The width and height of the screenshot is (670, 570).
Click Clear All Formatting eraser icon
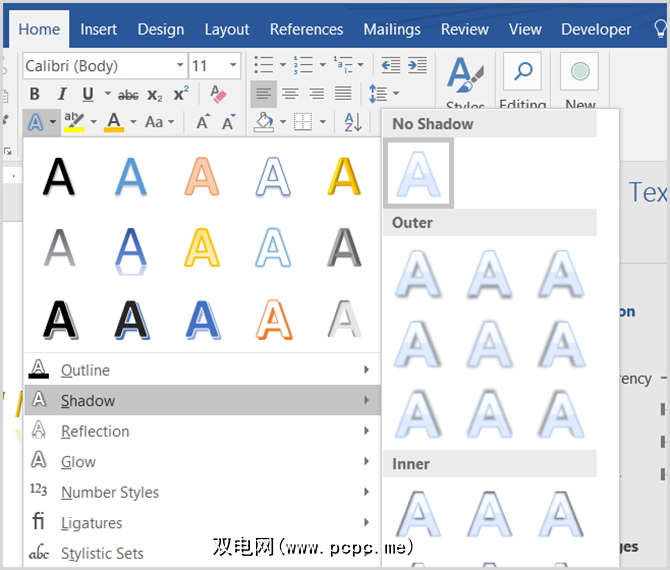(219, 94)
